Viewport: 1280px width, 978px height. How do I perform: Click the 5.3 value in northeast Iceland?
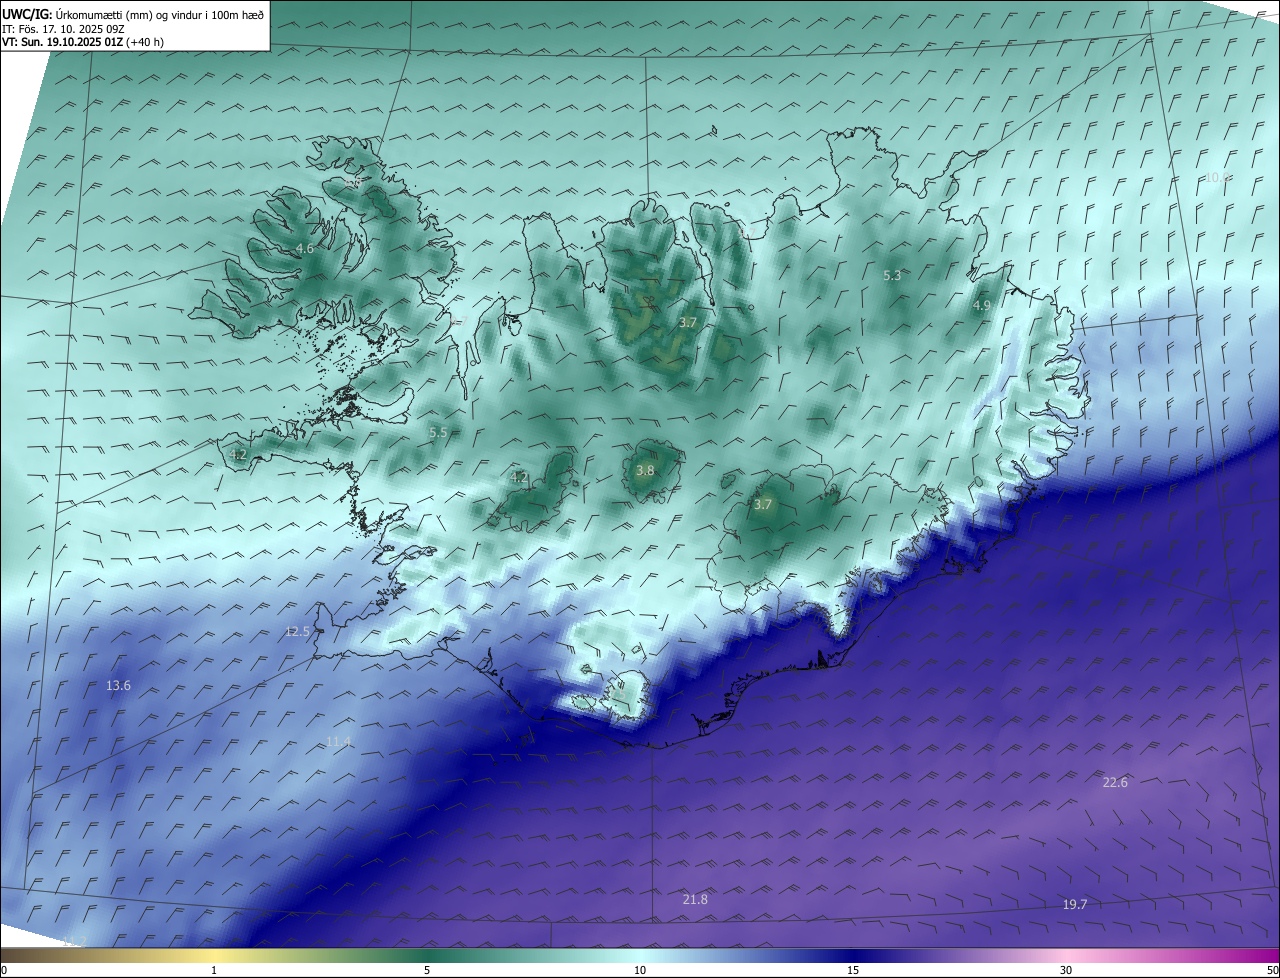click(x=892, y=275)
